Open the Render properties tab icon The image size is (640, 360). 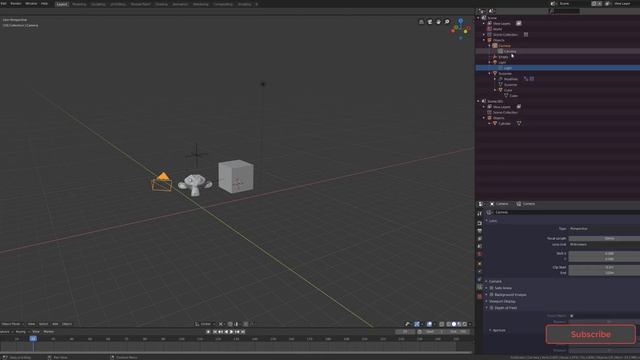(480, 223)
